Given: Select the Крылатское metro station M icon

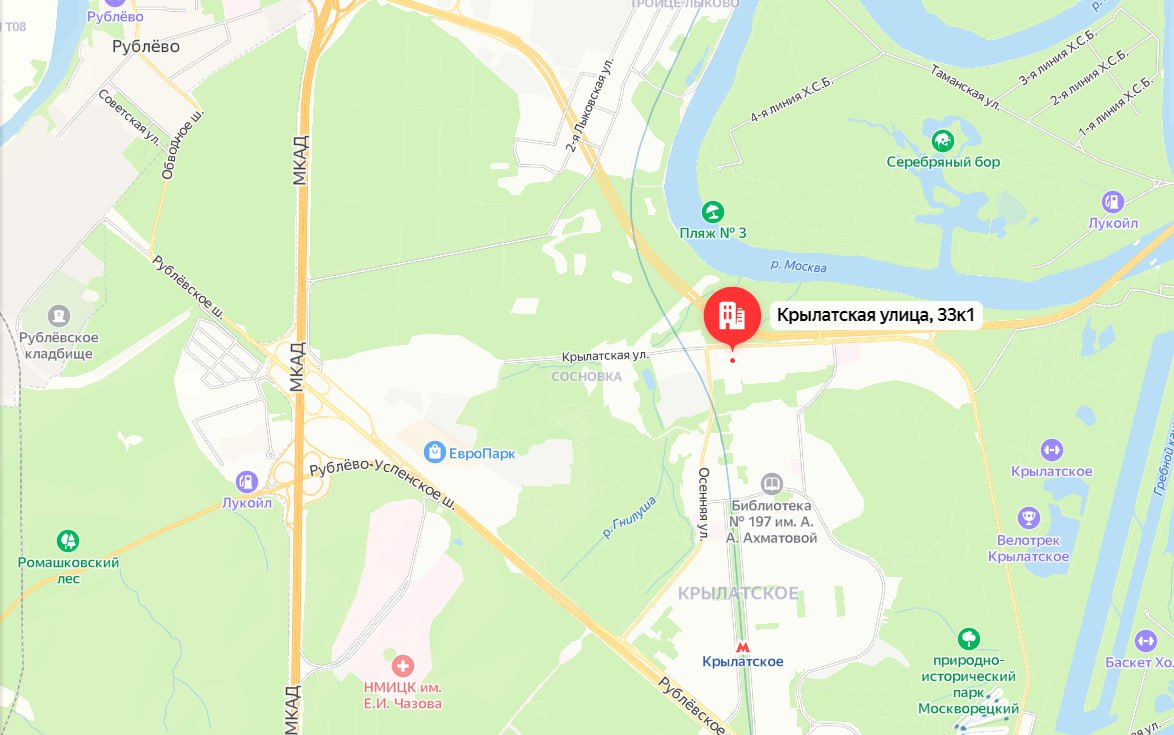Looking at the screenshot, I should 743,647.
